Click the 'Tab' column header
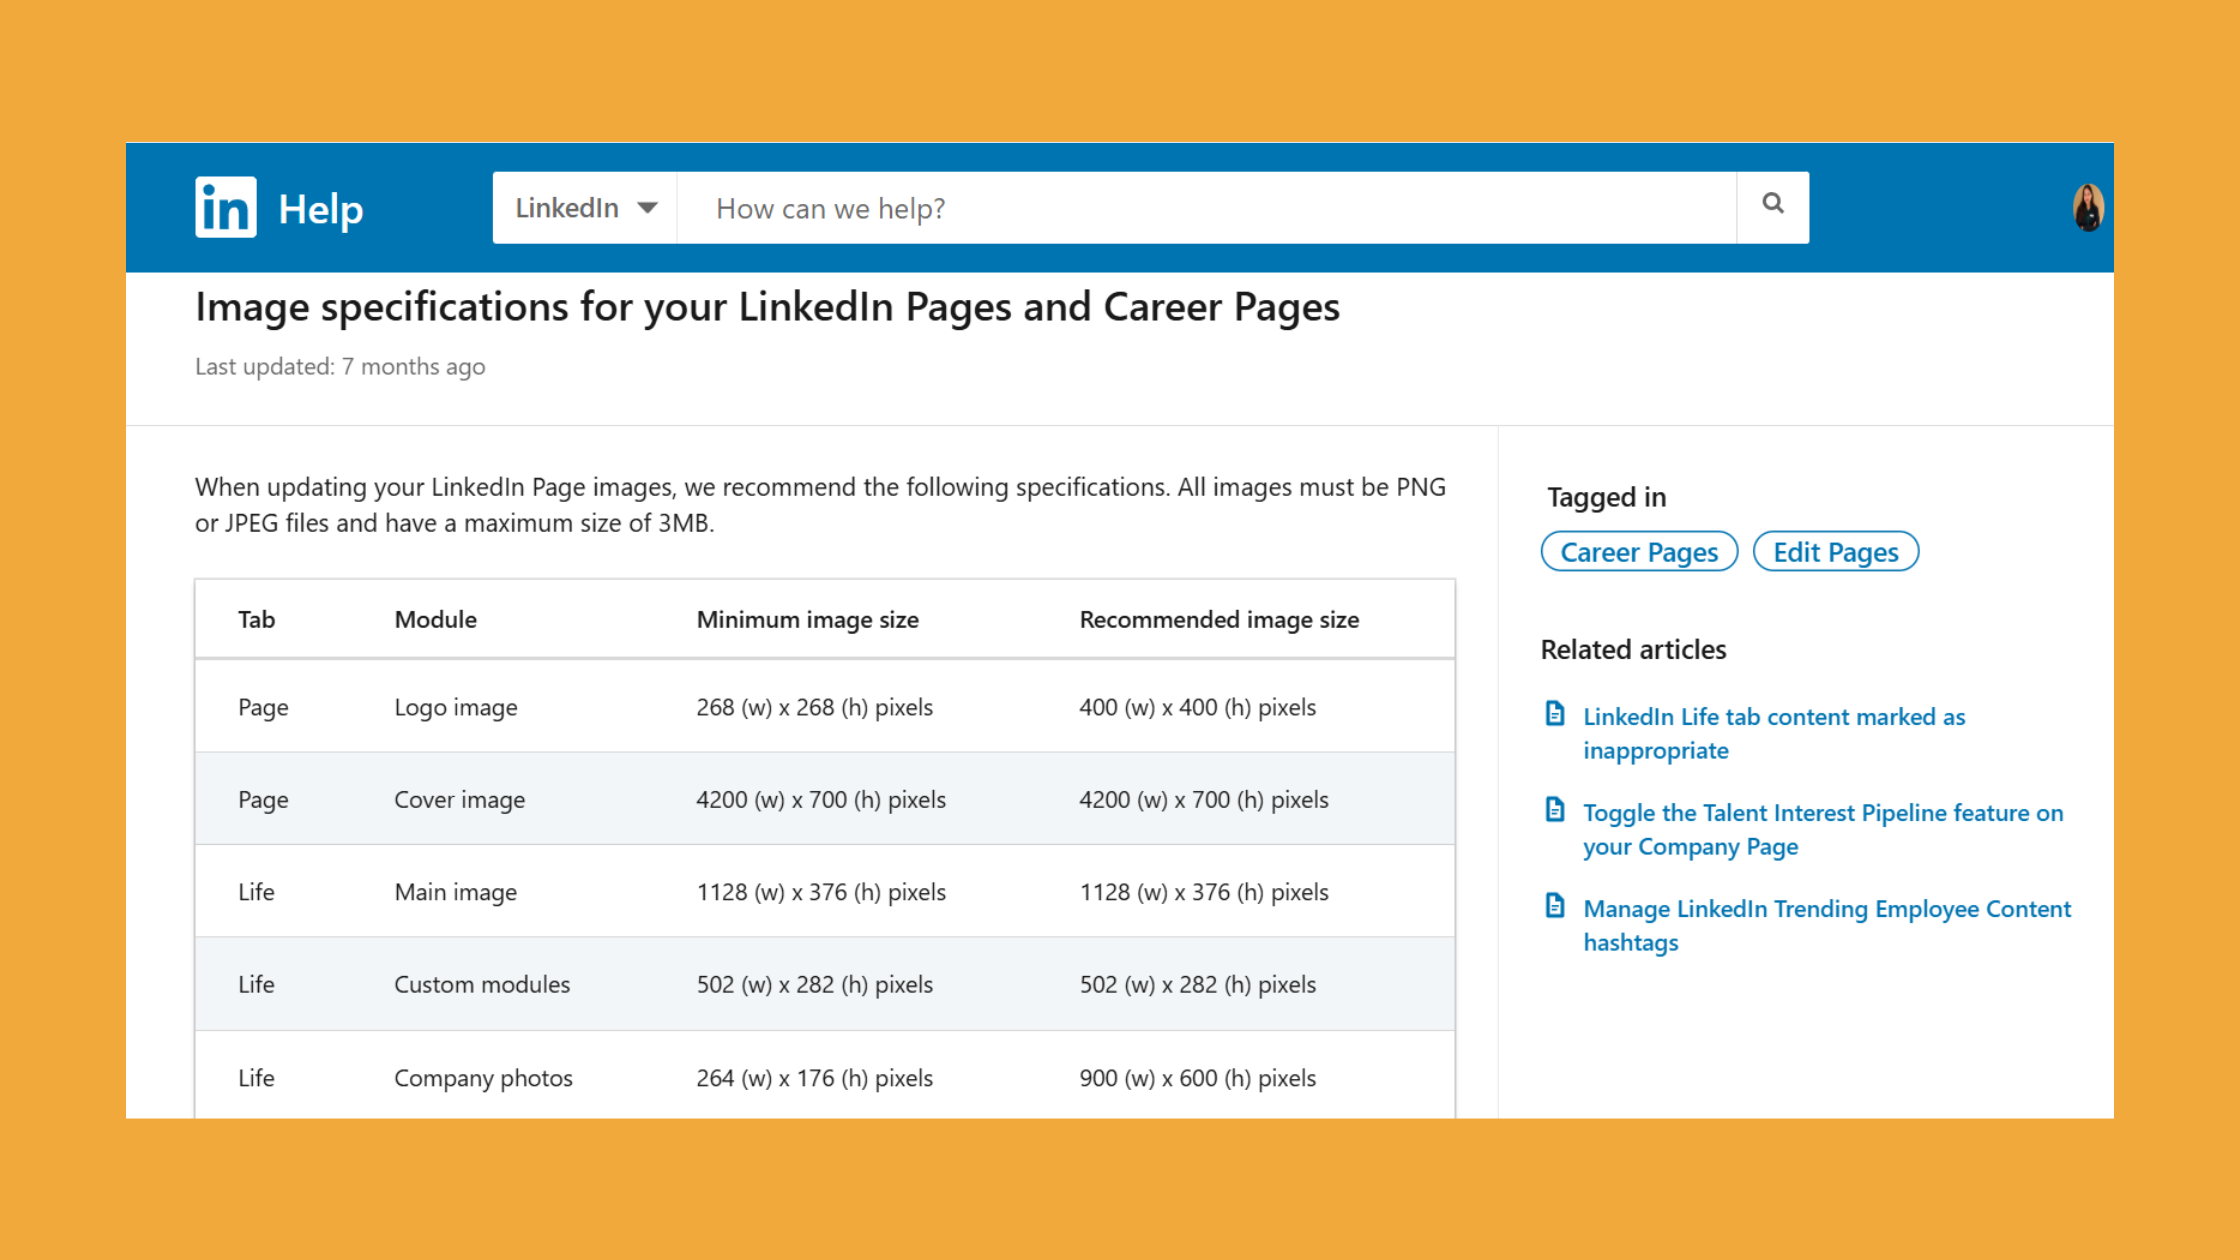Screen dimensions: 2240x1260 [x=256, y=619]
